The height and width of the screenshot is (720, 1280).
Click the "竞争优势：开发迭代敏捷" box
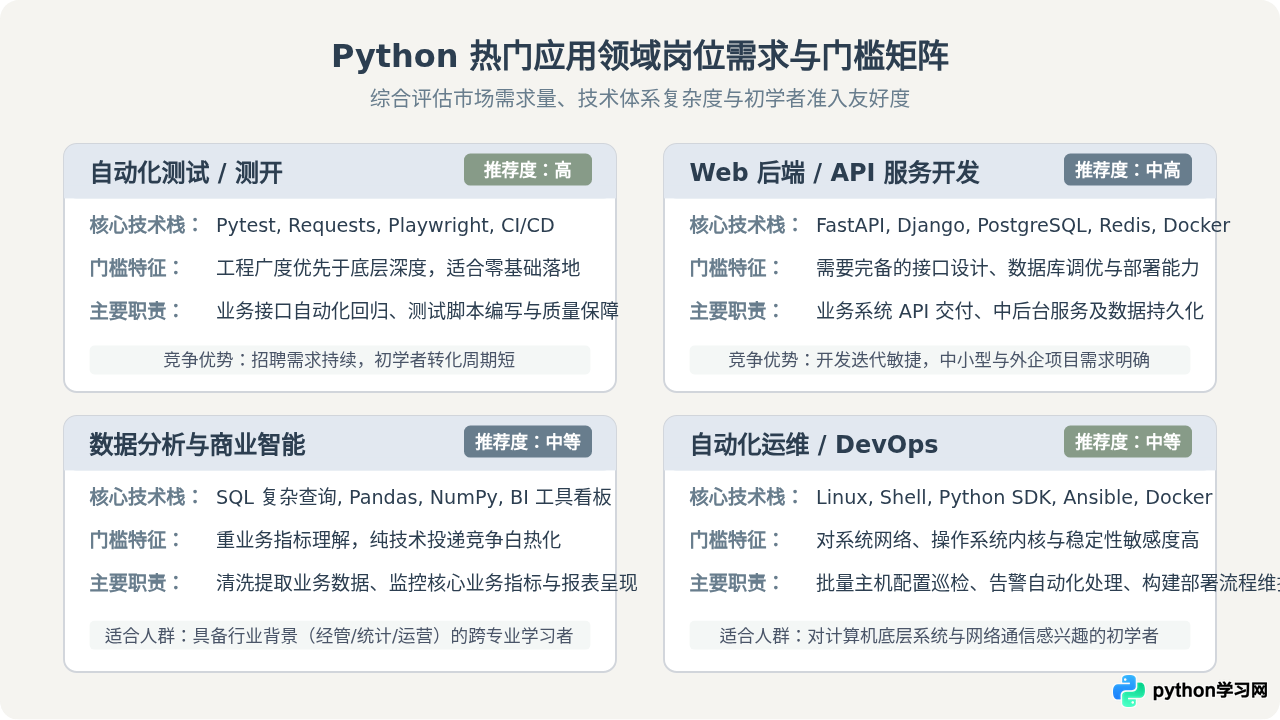[x=940, y=360]
